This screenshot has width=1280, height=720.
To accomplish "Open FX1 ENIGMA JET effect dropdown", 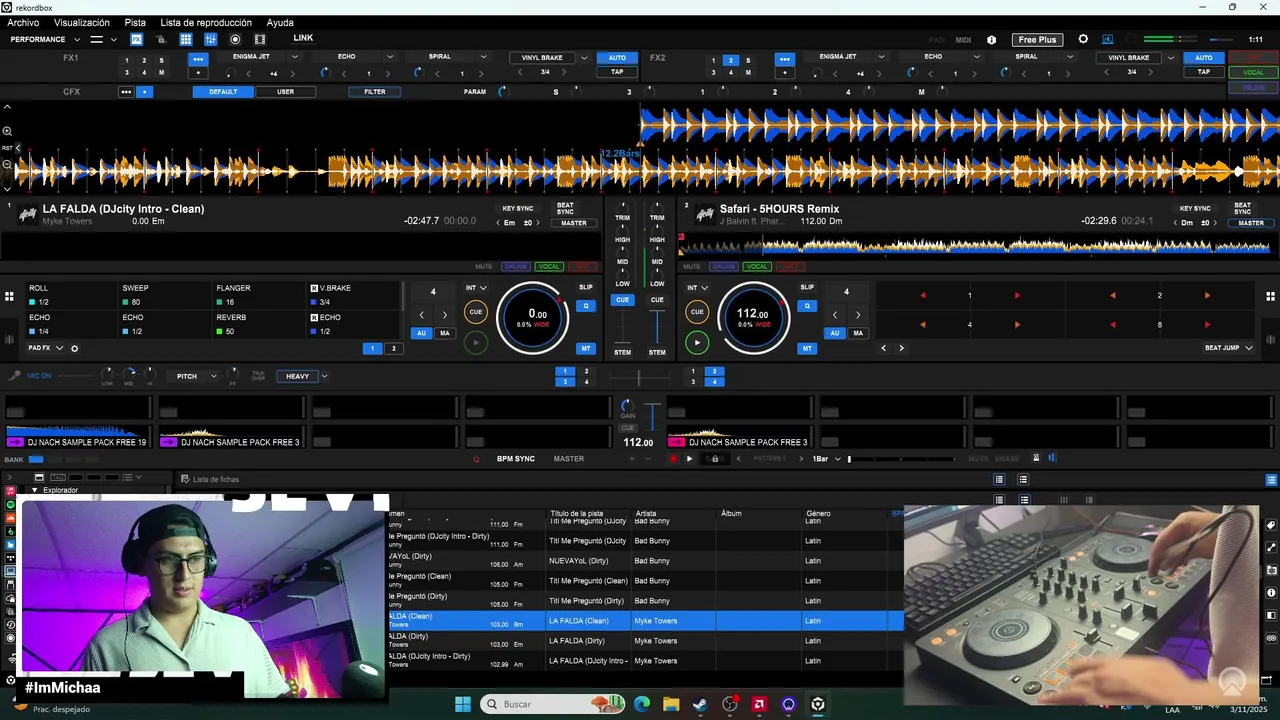I will [x=295, y=57].
